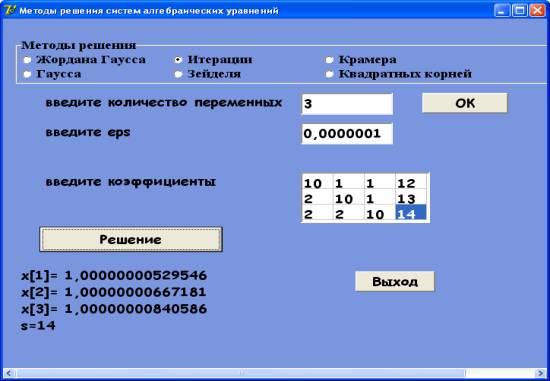The image size is (550, 381).
Task: Click the x[3]= 1,00000000840586 result text
Action: click(x=114, y=309)
